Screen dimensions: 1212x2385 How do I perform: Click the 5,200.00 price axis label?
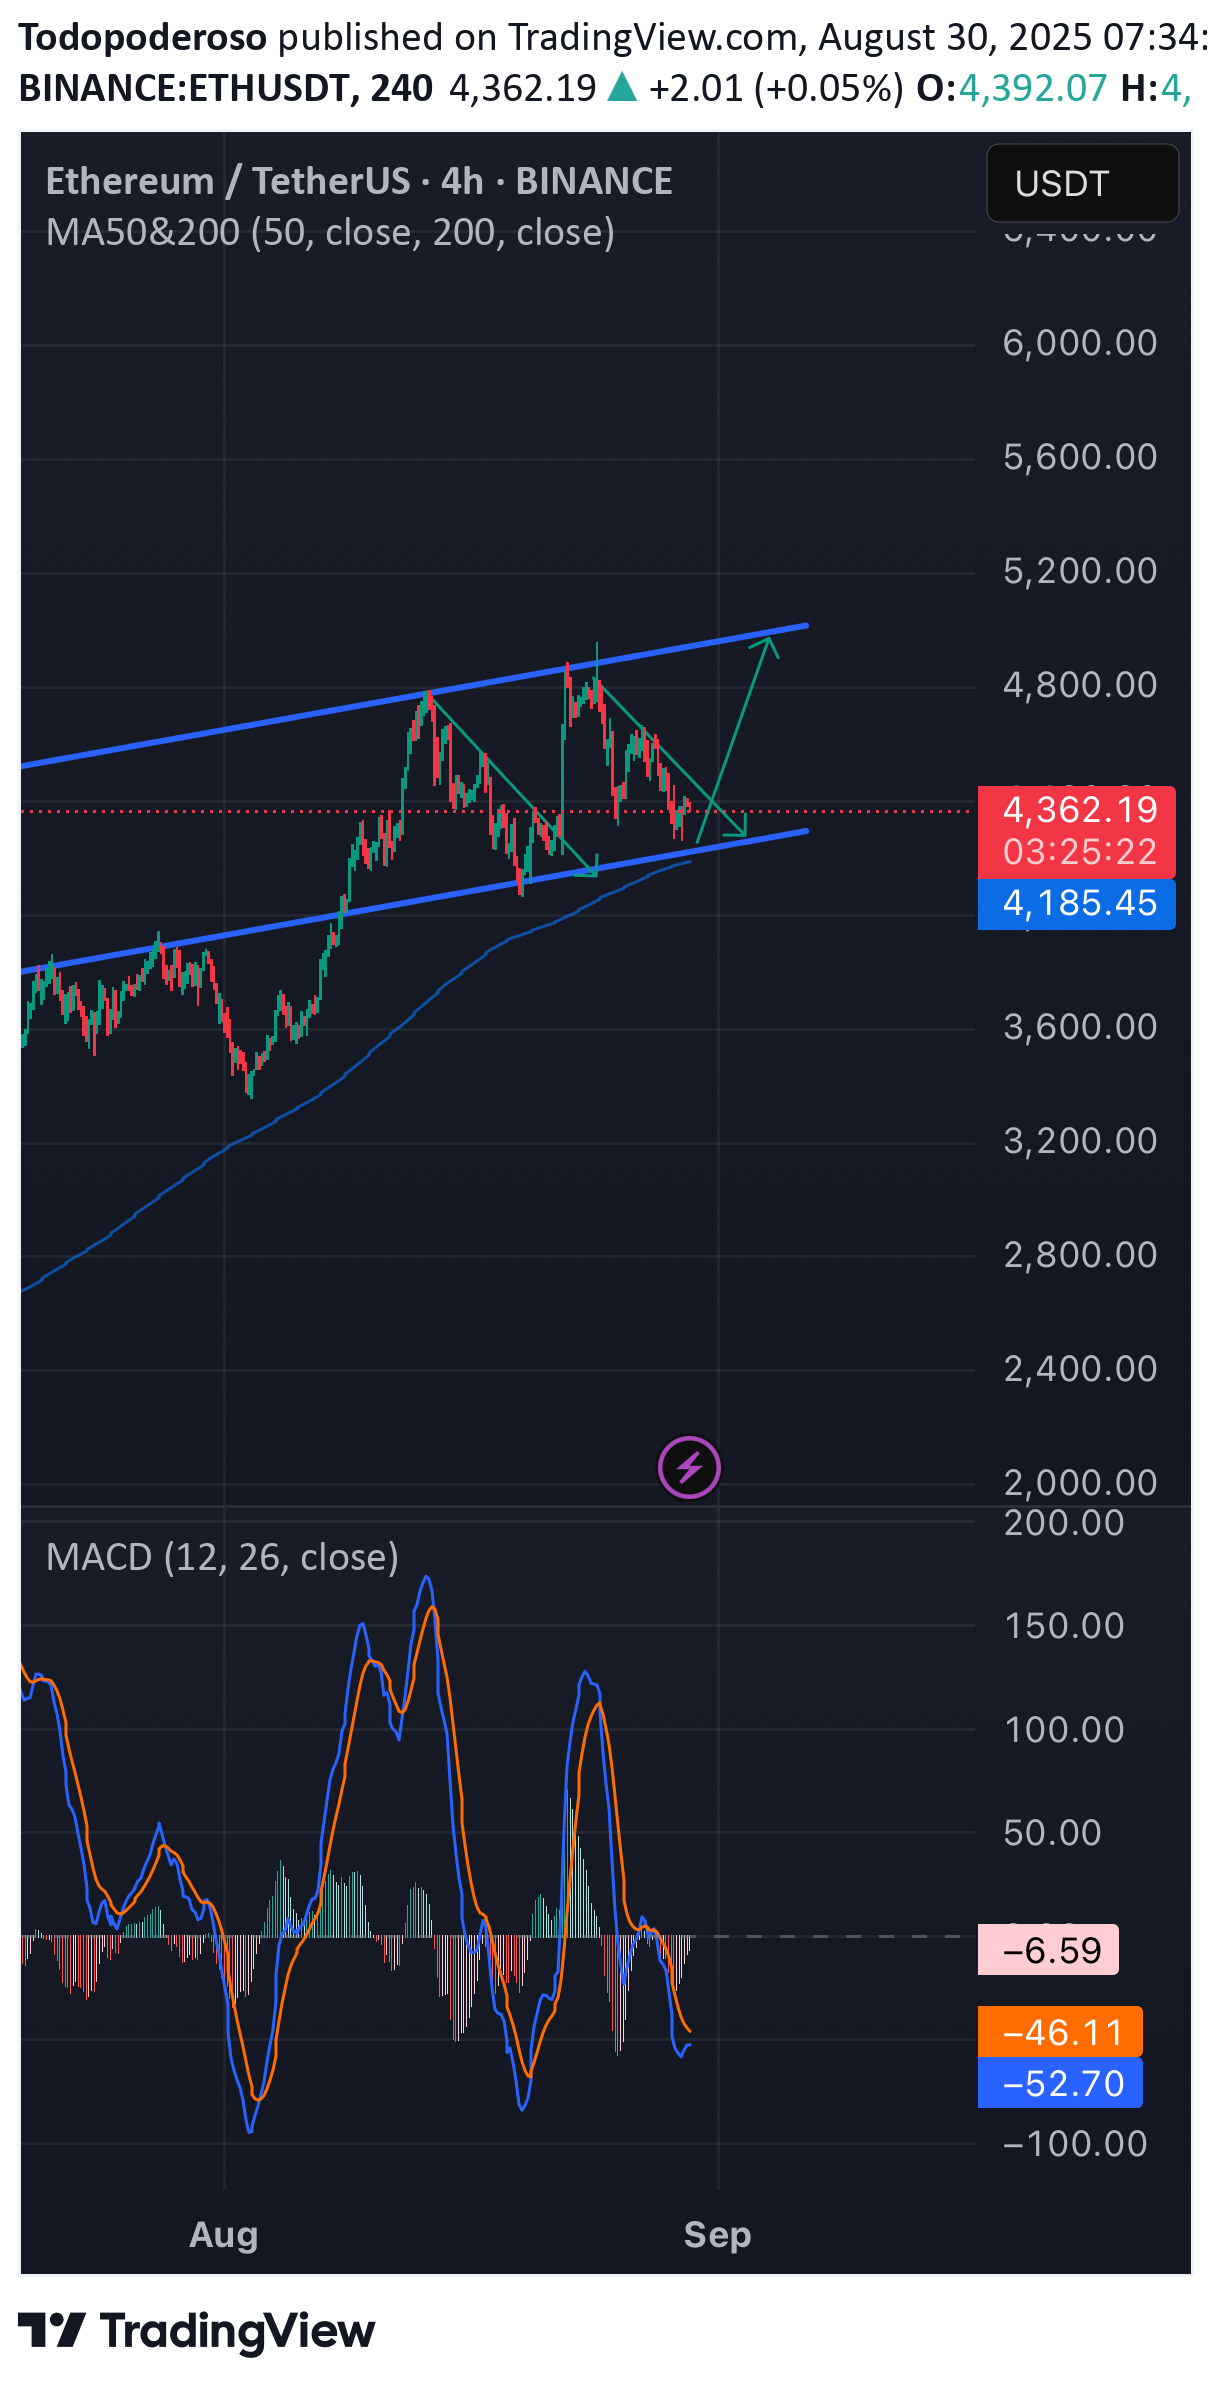(1080, 571)
